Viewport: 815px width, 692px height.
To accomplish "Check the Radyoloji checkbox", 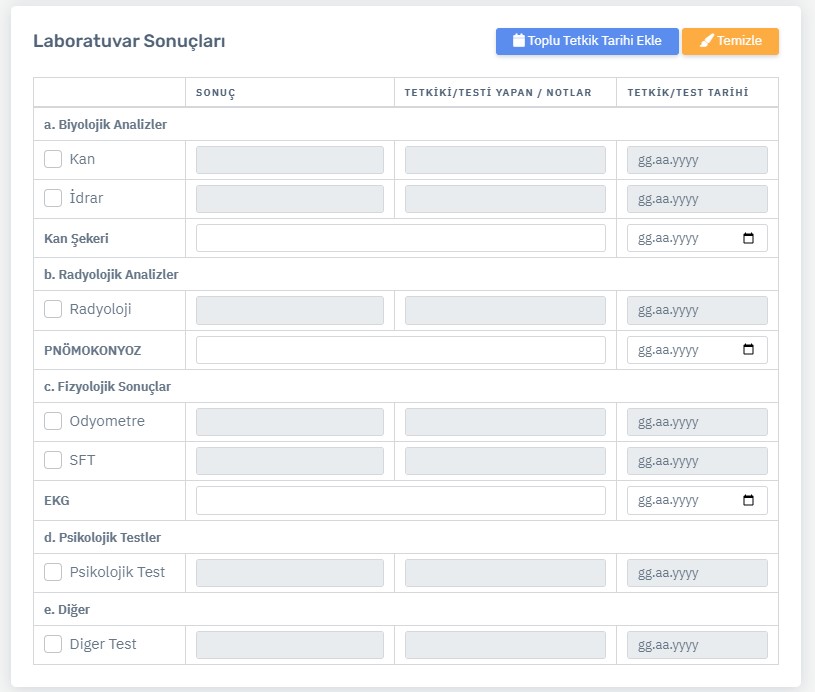I will (x=53, y=309).
